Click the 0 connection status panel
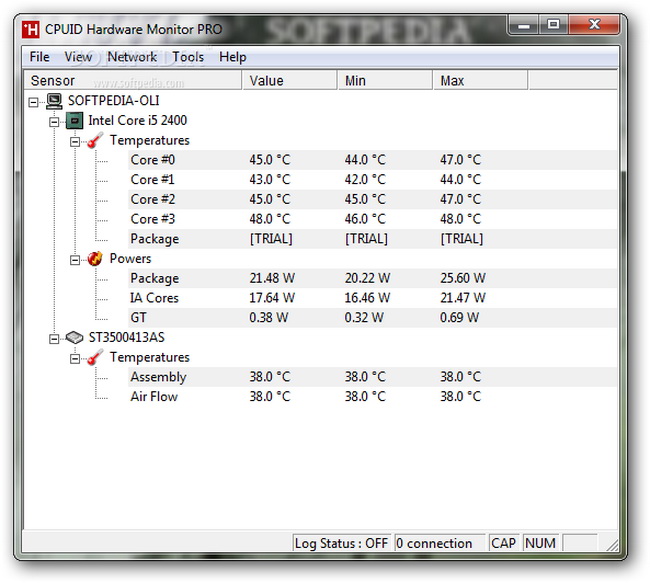 click(440, 543)
